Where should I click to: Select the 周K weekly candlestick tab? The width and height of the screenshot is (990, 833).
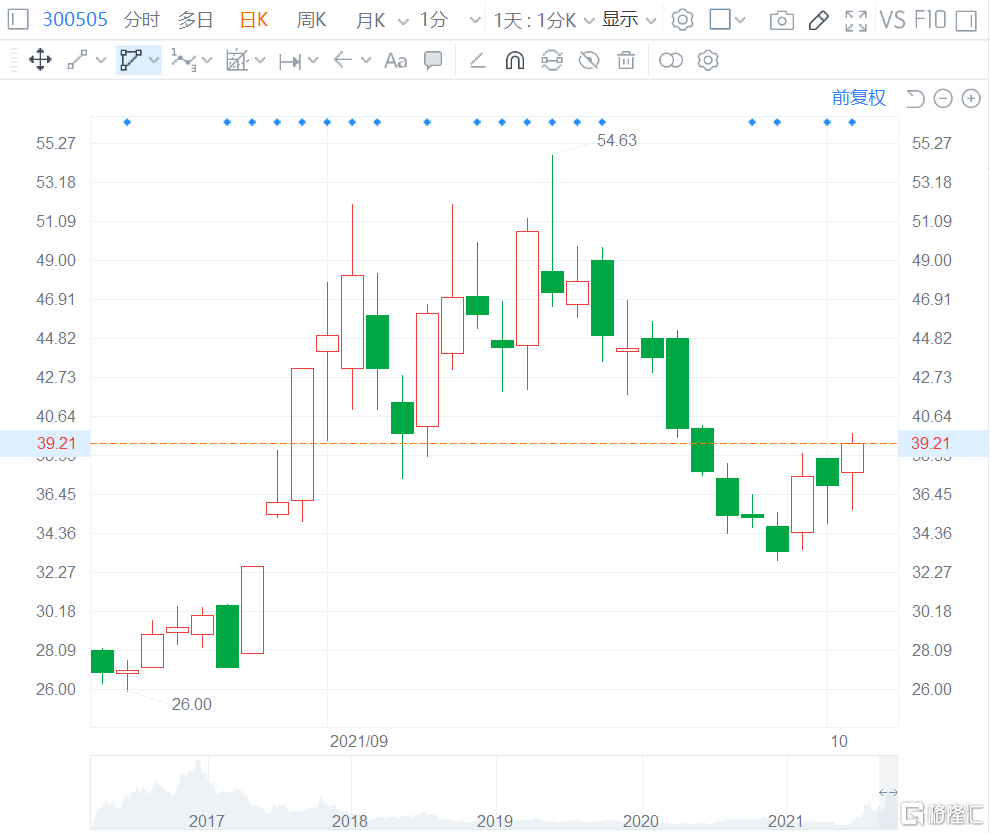pyautogui.click(x=311, y=20)
